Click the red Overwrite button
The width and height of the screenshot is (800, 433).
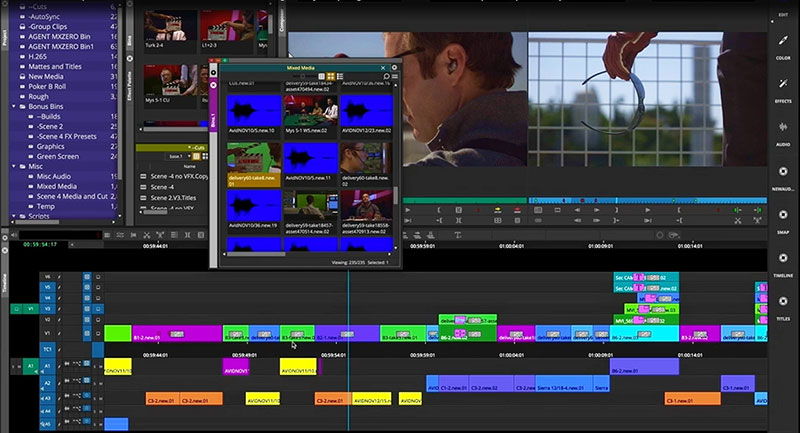click(517, 210)
